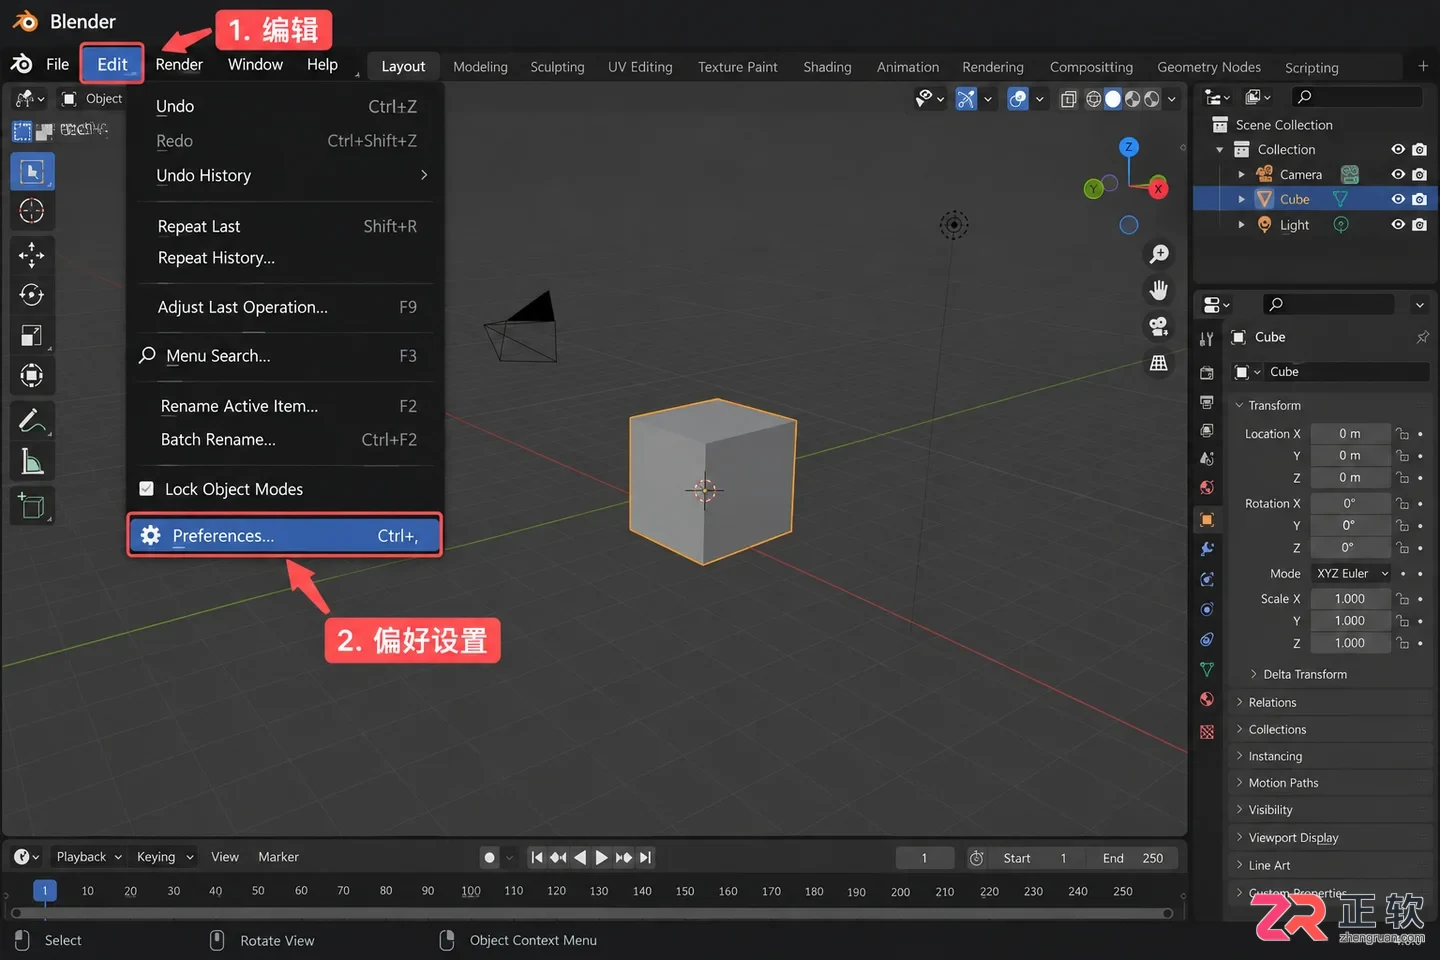Jump to the first frame
The width and height of the screenshot is (1440, 960).
click(537, 857)
